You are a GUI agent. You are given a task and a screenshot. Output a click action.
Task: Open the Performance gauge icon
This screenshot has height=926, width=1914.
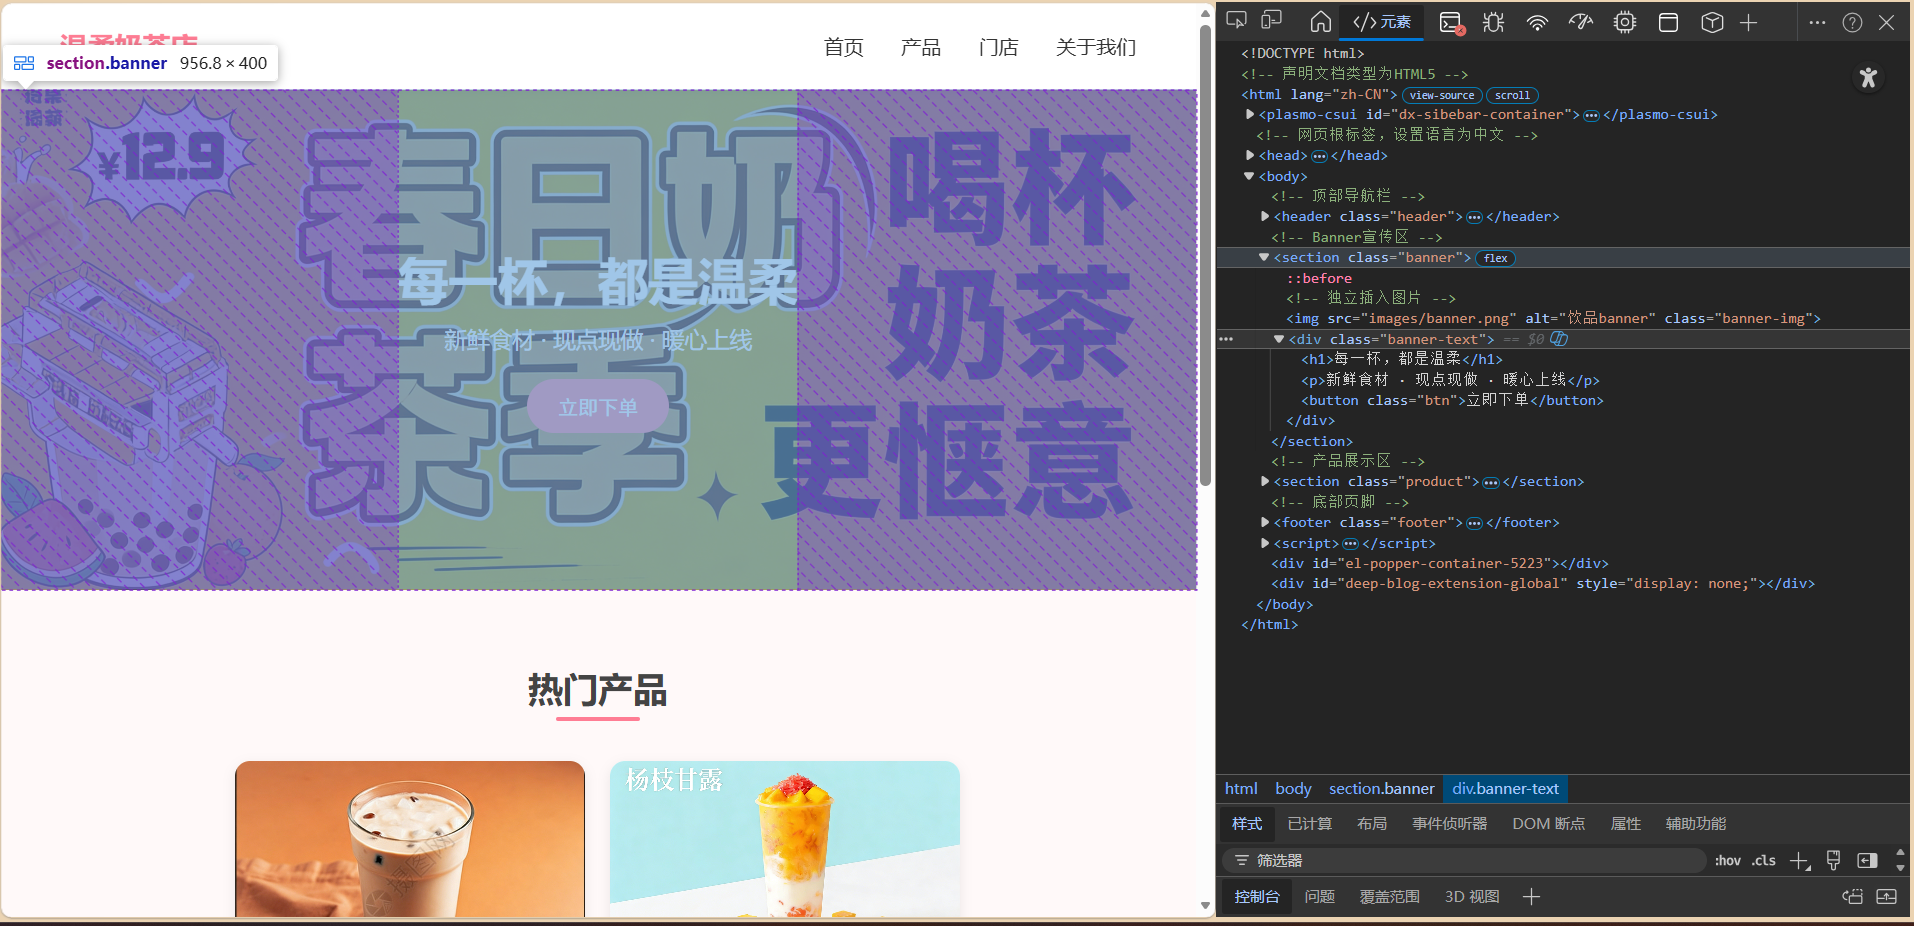1581,22
